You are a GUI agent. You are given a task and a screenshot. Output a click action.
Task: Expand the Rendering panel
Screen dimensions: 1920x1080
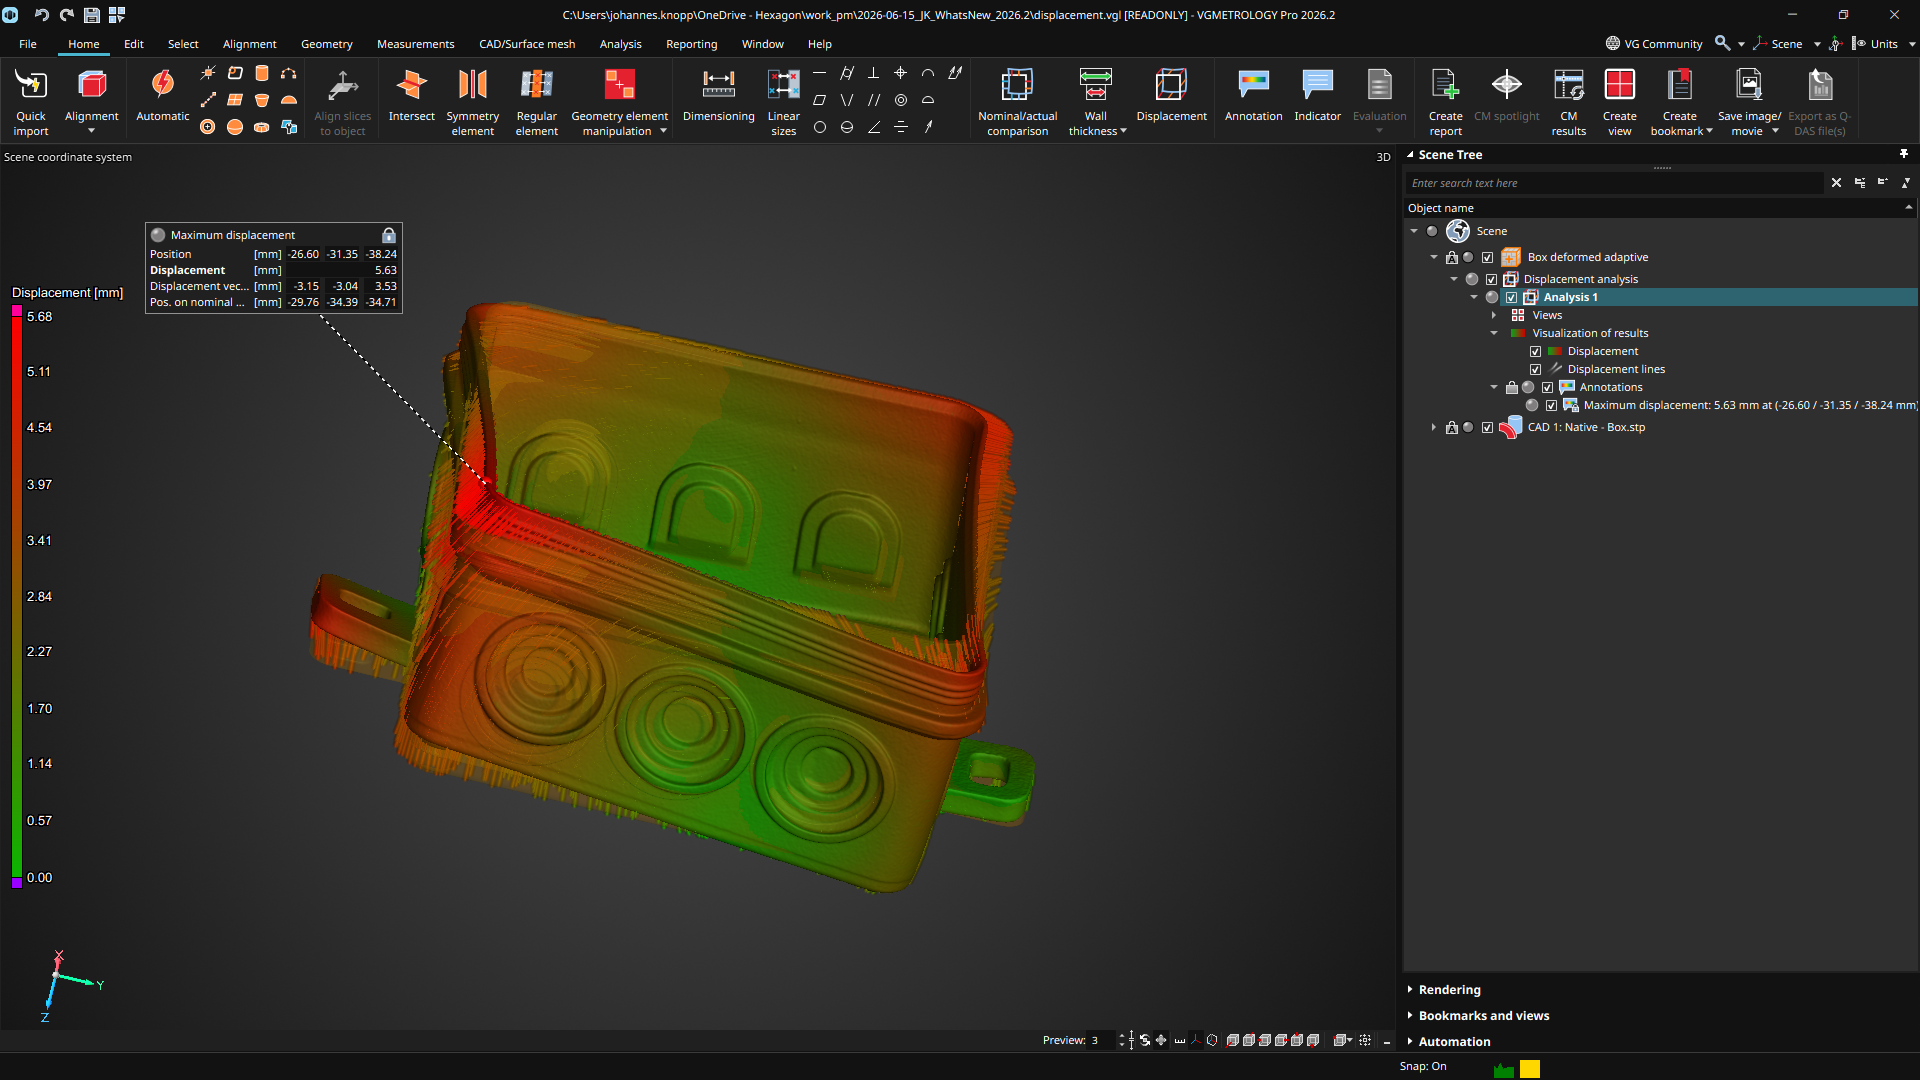(x=1449, y=990)
